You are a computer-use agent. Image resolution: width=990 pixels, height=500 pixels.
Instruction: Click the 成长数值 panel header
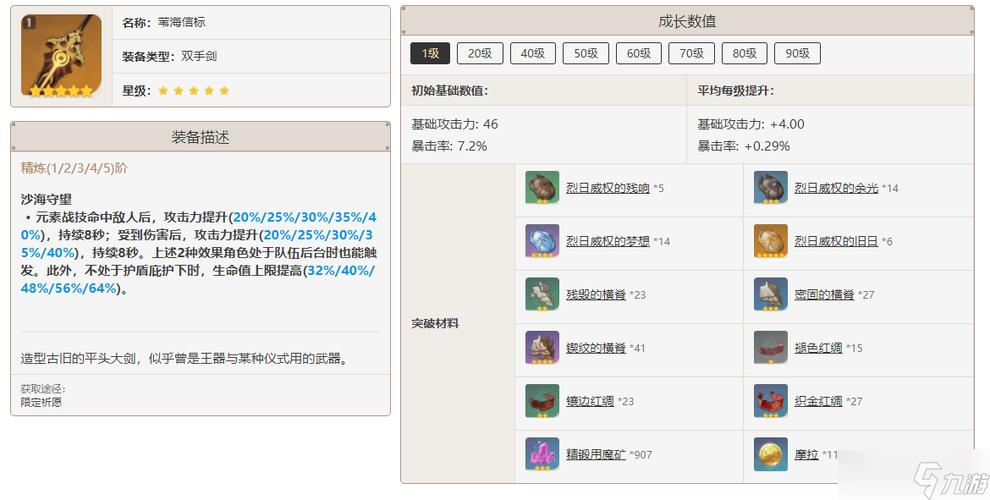pos(687,21)
